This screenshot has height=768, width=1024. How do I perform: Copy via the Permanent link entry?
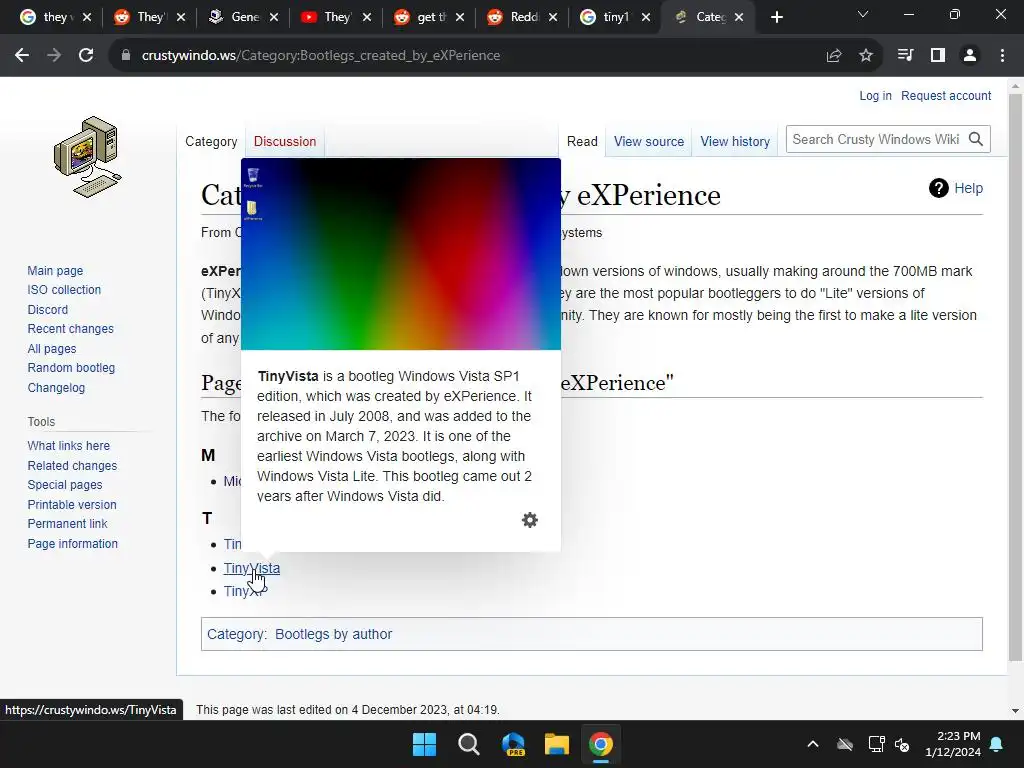click(67, 523)
